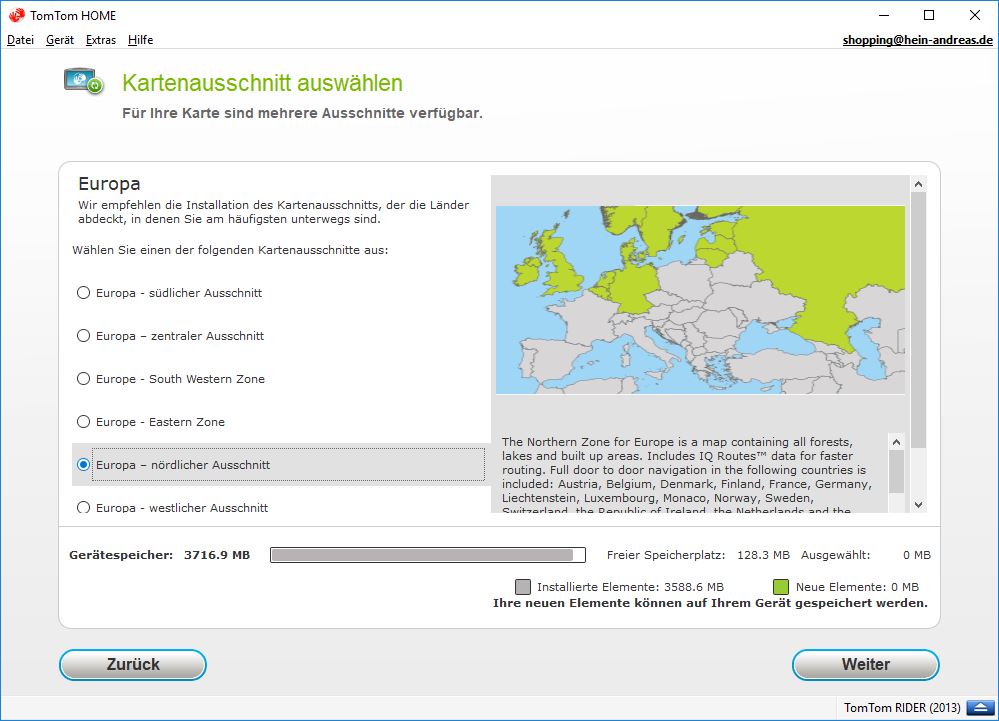
Task: Select Europa – westlicher Ausschnitt radio button
Action: tap(84, 507)
